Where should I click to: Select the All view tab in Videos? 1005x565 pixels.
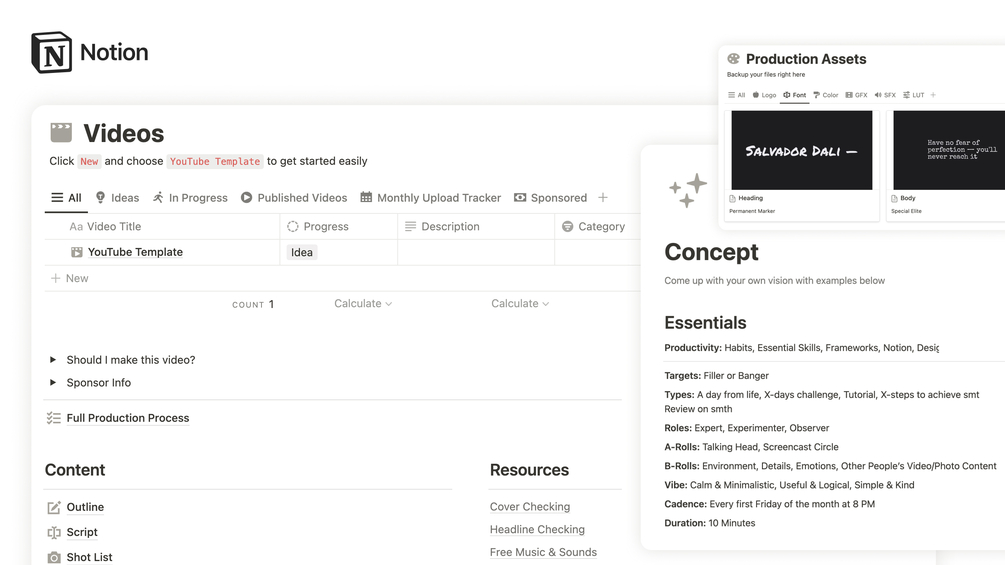pyautogui.click(x=67, y=198)
